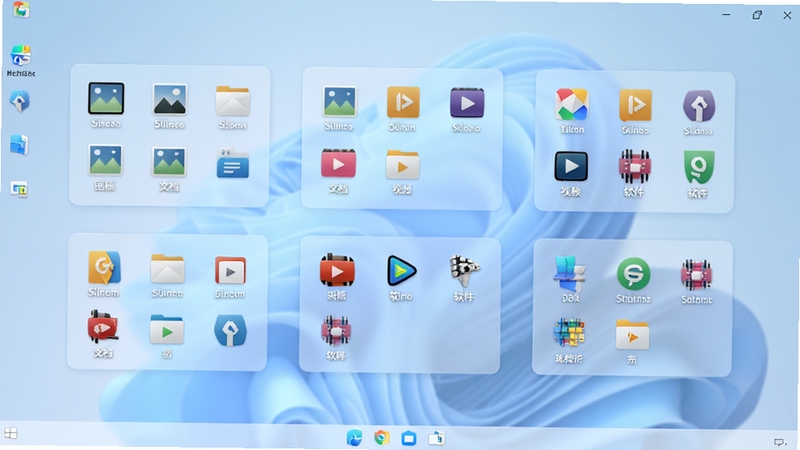800x450 pixels.
Task: Open the Windows Start button
Action: coord(11,434)
